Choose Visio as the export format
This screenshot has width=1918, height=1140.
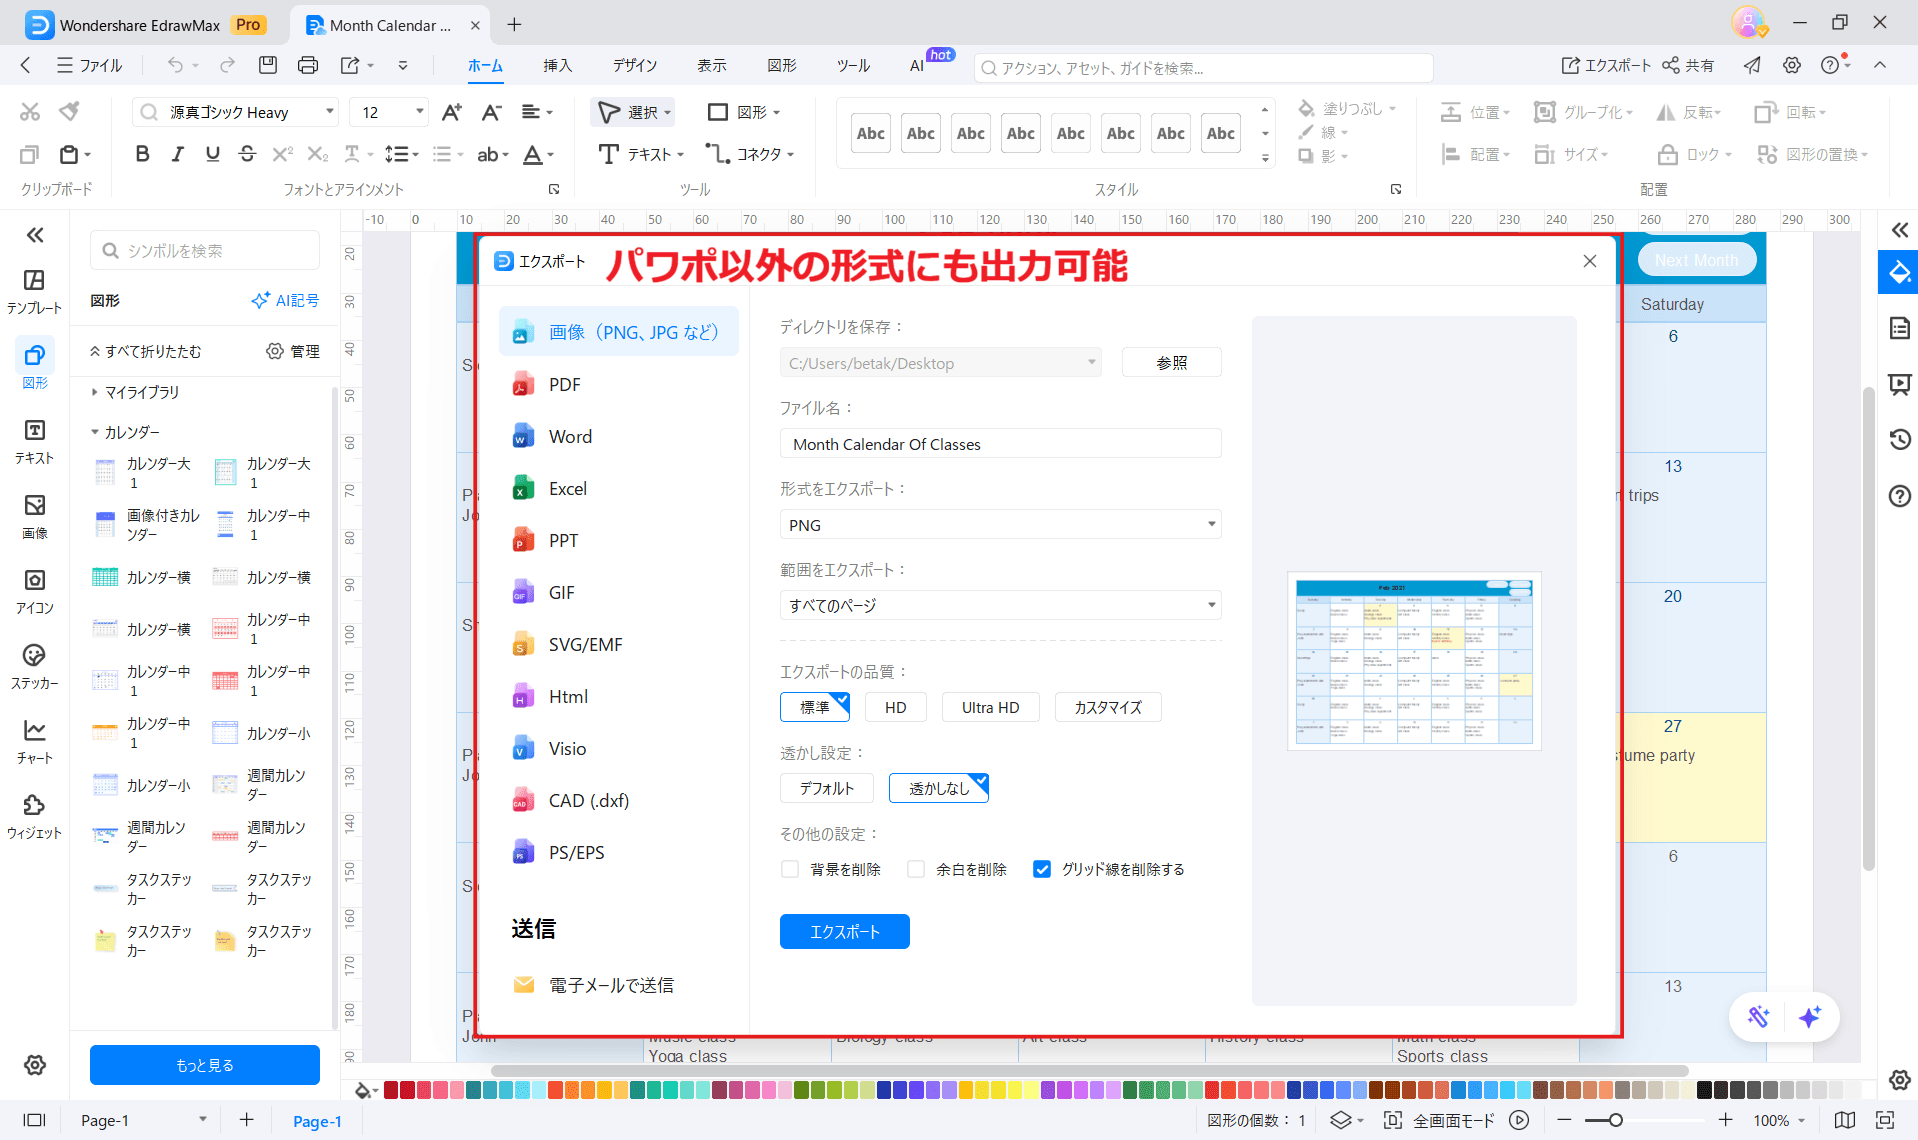[x=523, y=748]
